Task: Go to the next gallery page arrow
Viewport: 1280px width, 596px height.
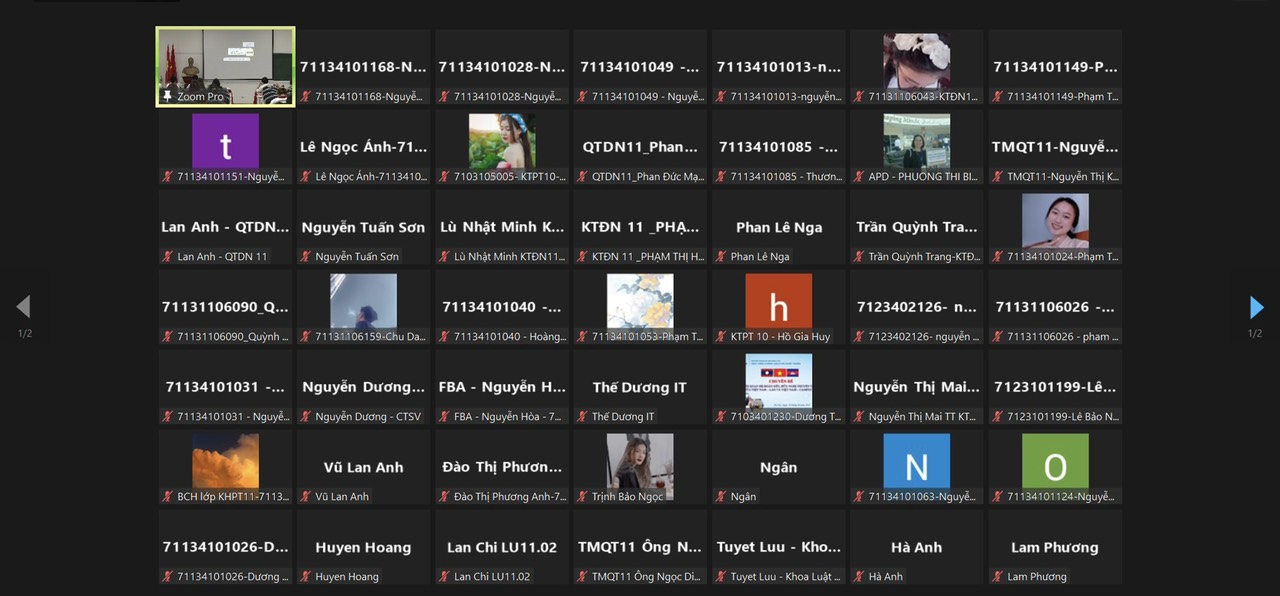Action: tap(1257, 307)
